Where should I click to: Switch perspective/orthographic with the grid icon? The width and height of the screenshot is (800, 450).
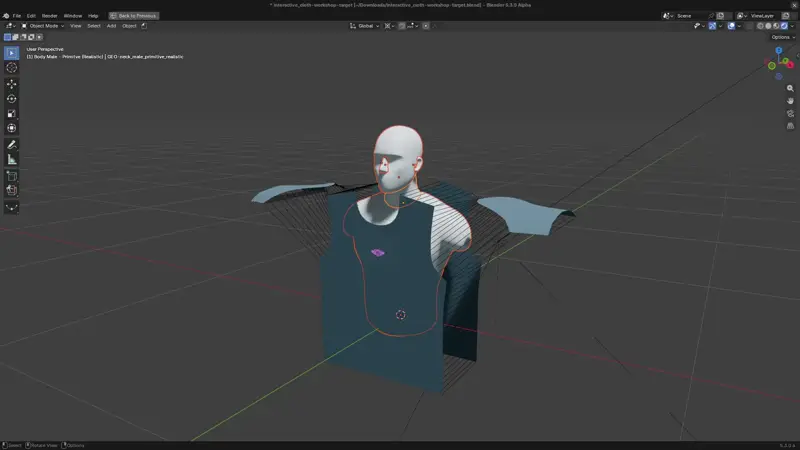pos(790,126)
